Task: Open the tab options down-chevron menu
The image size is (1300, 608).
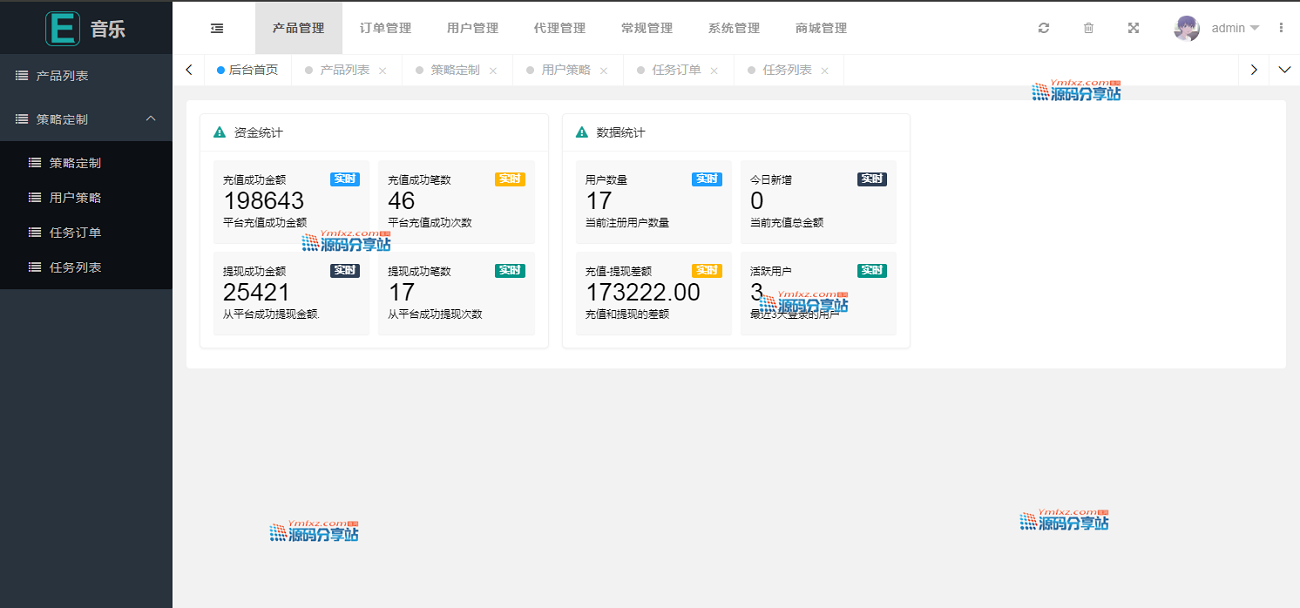Action: point(1285,70)
